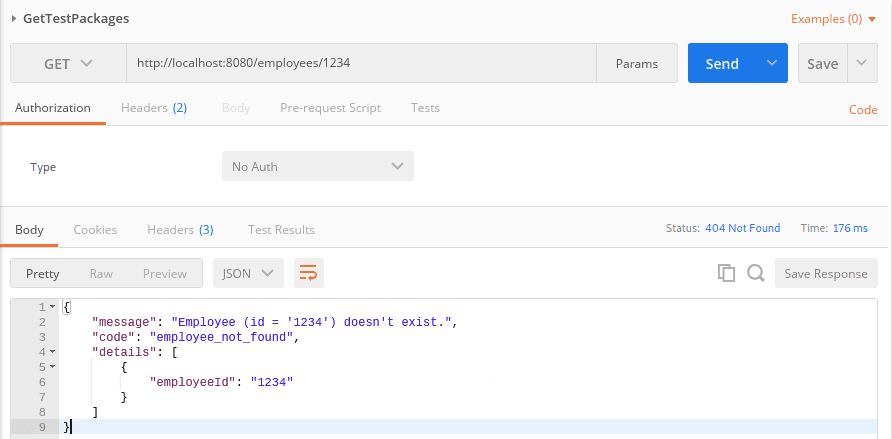This screenshot has width=892, height=439.
Task: Select the response Body tab
Action: pyautogui.click(x=29, y=230)
